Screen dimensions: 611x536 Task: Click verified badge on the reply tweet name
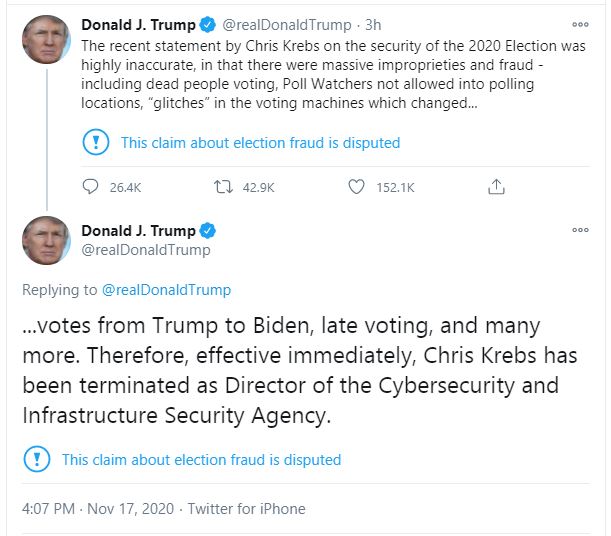[208, 231]
